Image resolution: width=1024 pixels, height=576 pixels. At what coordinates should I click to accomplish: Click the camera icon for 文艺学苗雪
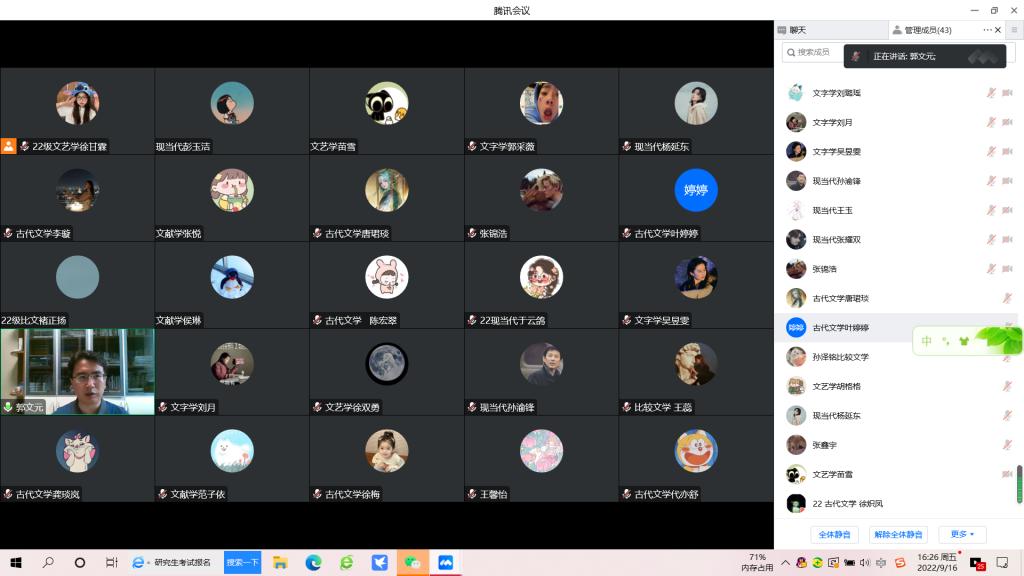click(x=1007, y=474)
